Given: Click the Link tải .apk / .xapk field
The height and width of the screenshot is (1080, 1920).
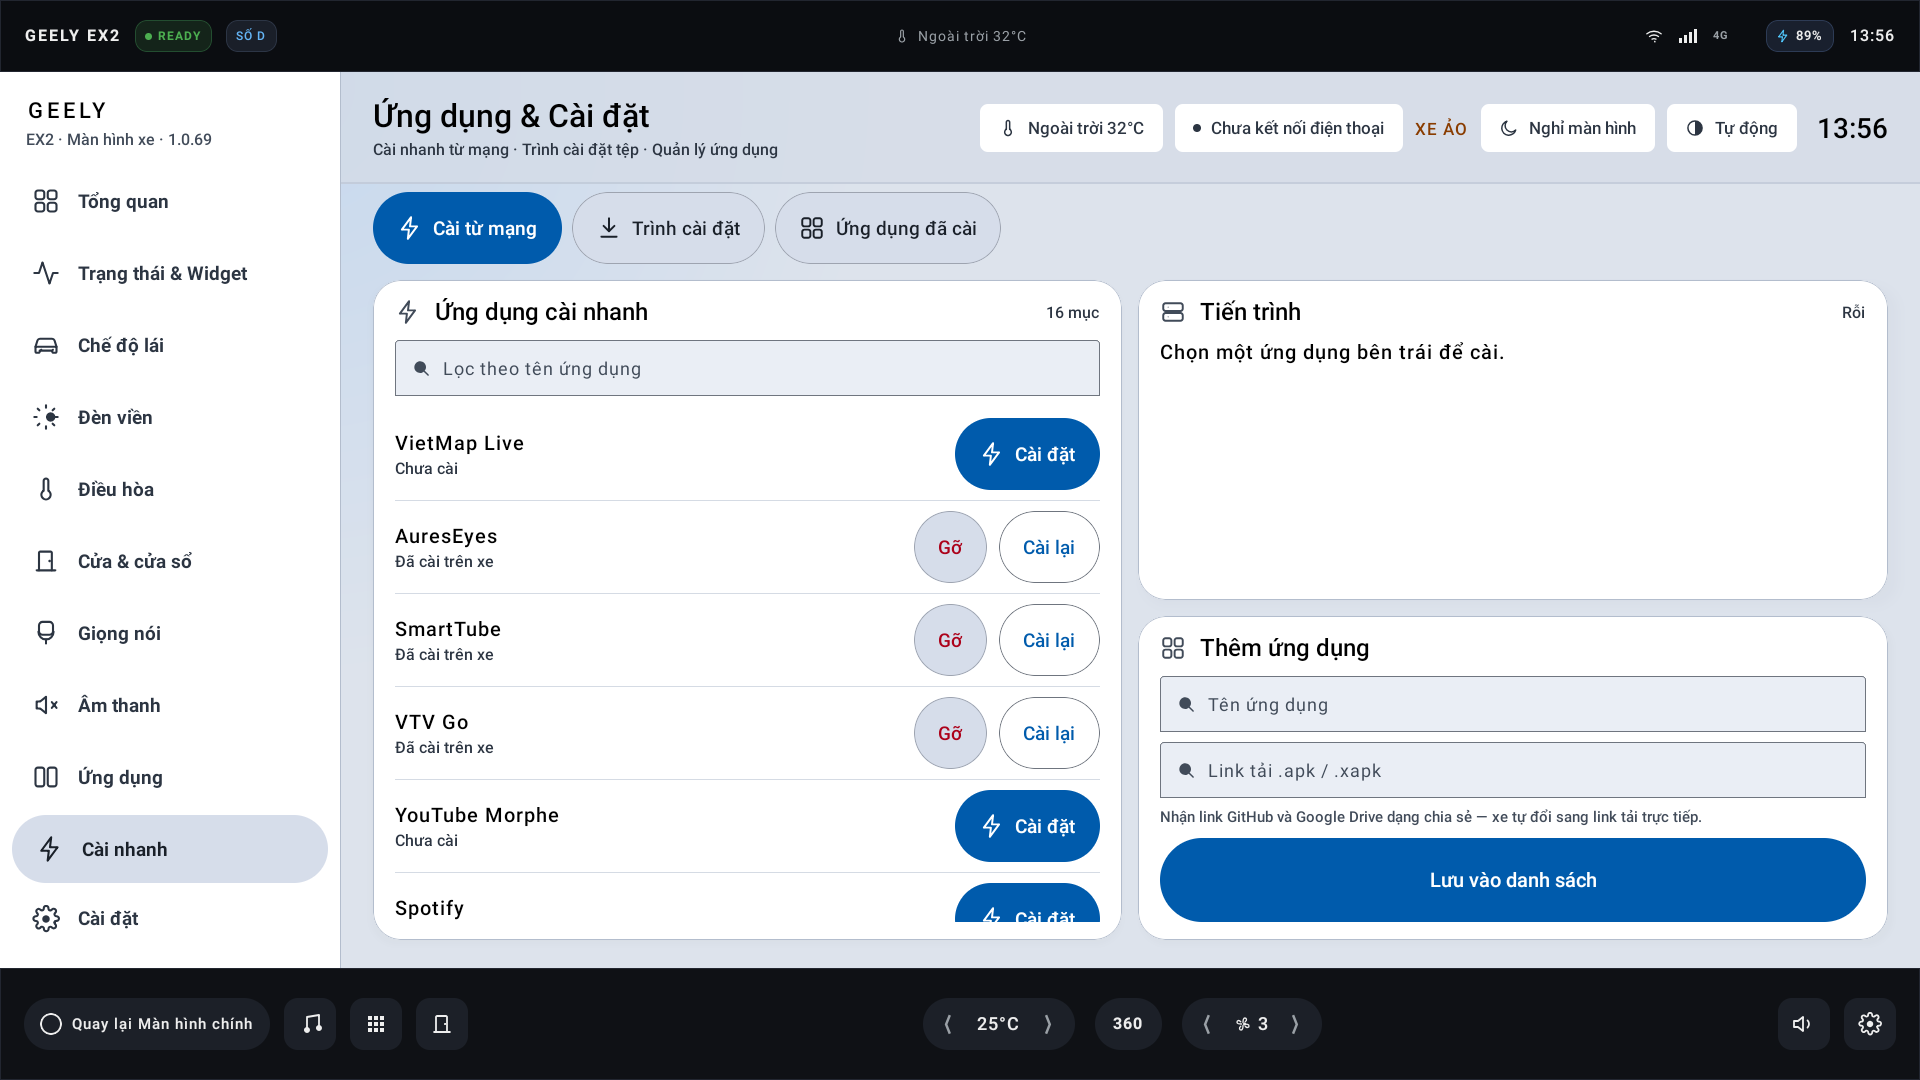Looking at the screenshot, I should (x=1512, y=770).
